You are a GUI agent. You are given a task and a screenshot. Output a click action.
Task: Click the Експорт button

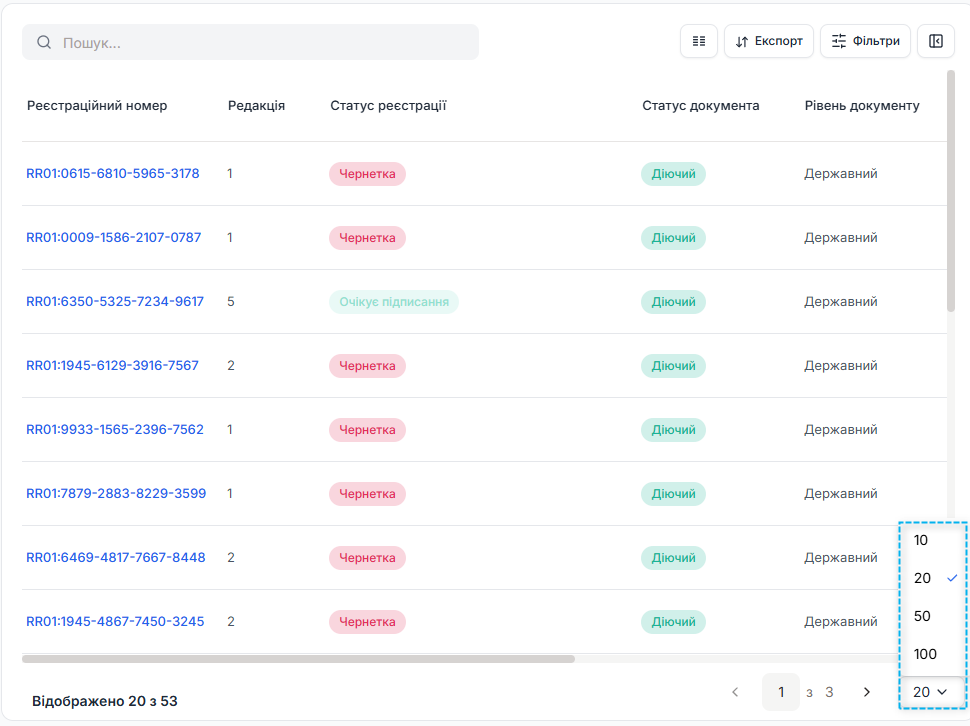click(x=768, y=41)
